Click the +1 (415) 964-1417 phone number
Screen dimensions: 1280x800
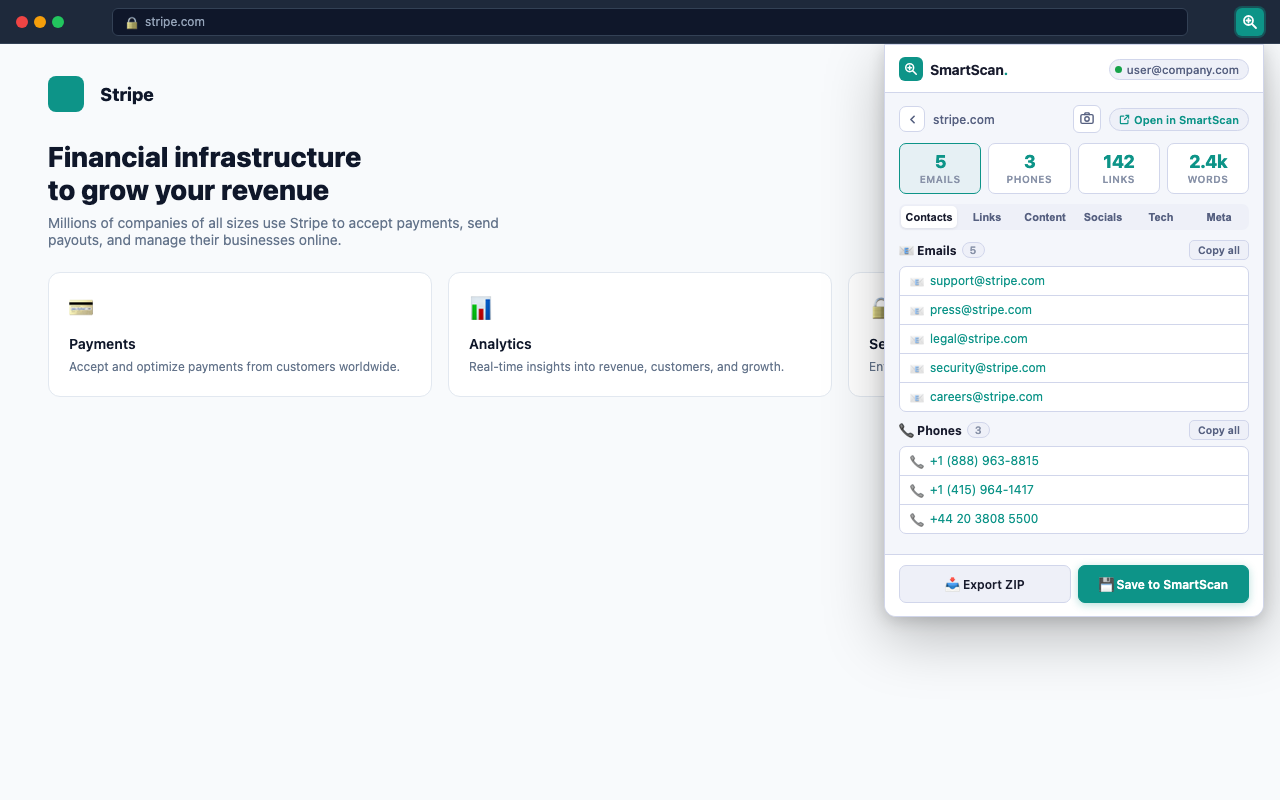(x=982, y=490)
